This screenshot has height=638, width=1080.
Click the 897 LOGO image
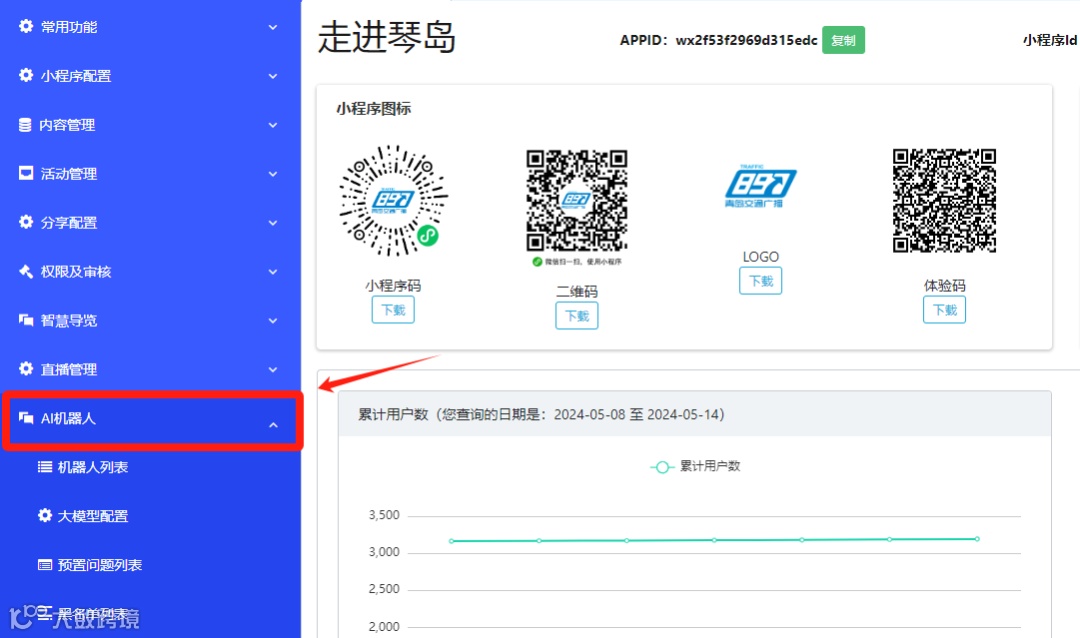760,186
